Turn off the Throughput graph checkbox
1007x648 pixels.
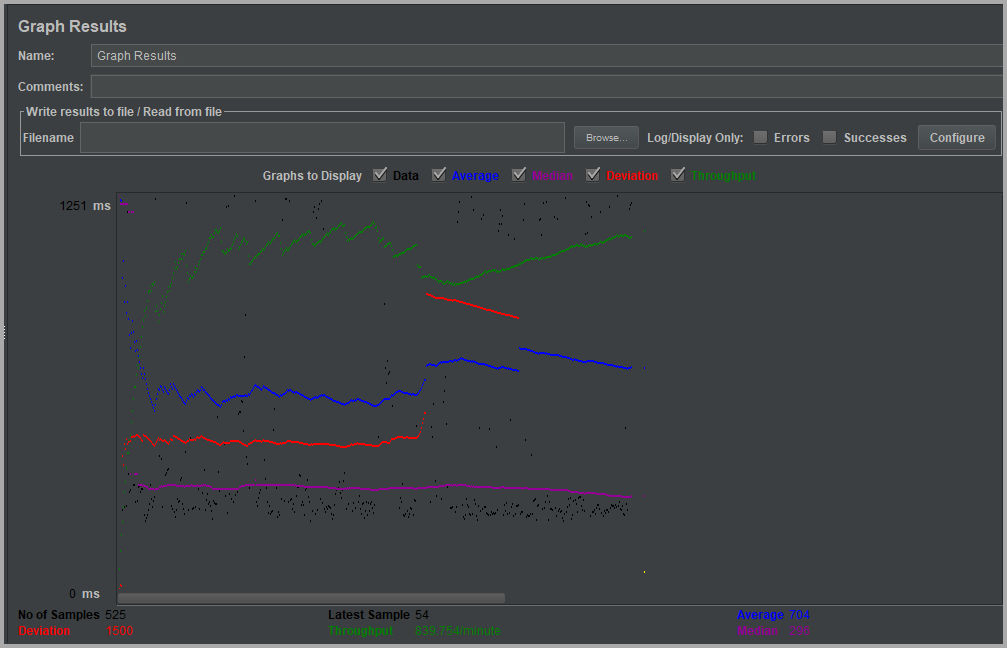(678, 175)
